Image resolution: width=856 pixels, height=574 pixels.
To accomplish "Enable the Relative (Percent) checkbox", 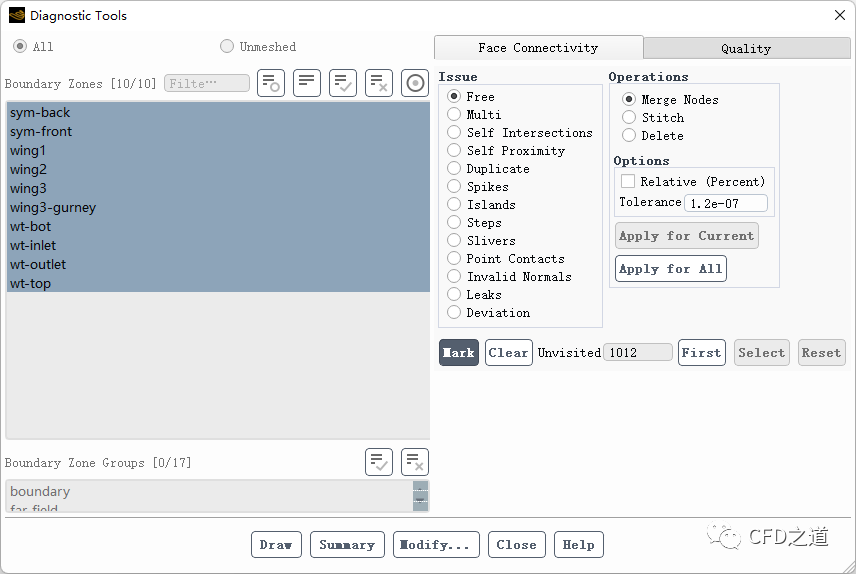I will click(x=628, y=182).
